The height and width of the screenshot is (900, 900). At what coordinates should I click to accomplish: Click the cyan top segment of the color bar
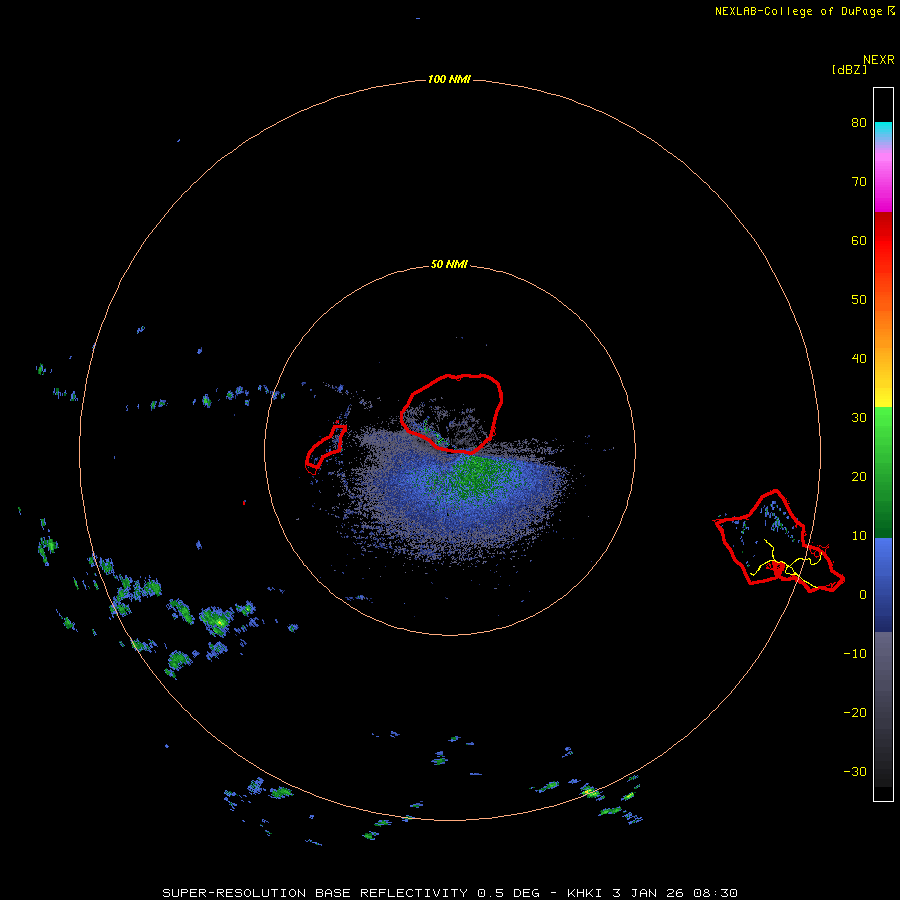click(x=883, y=131)
